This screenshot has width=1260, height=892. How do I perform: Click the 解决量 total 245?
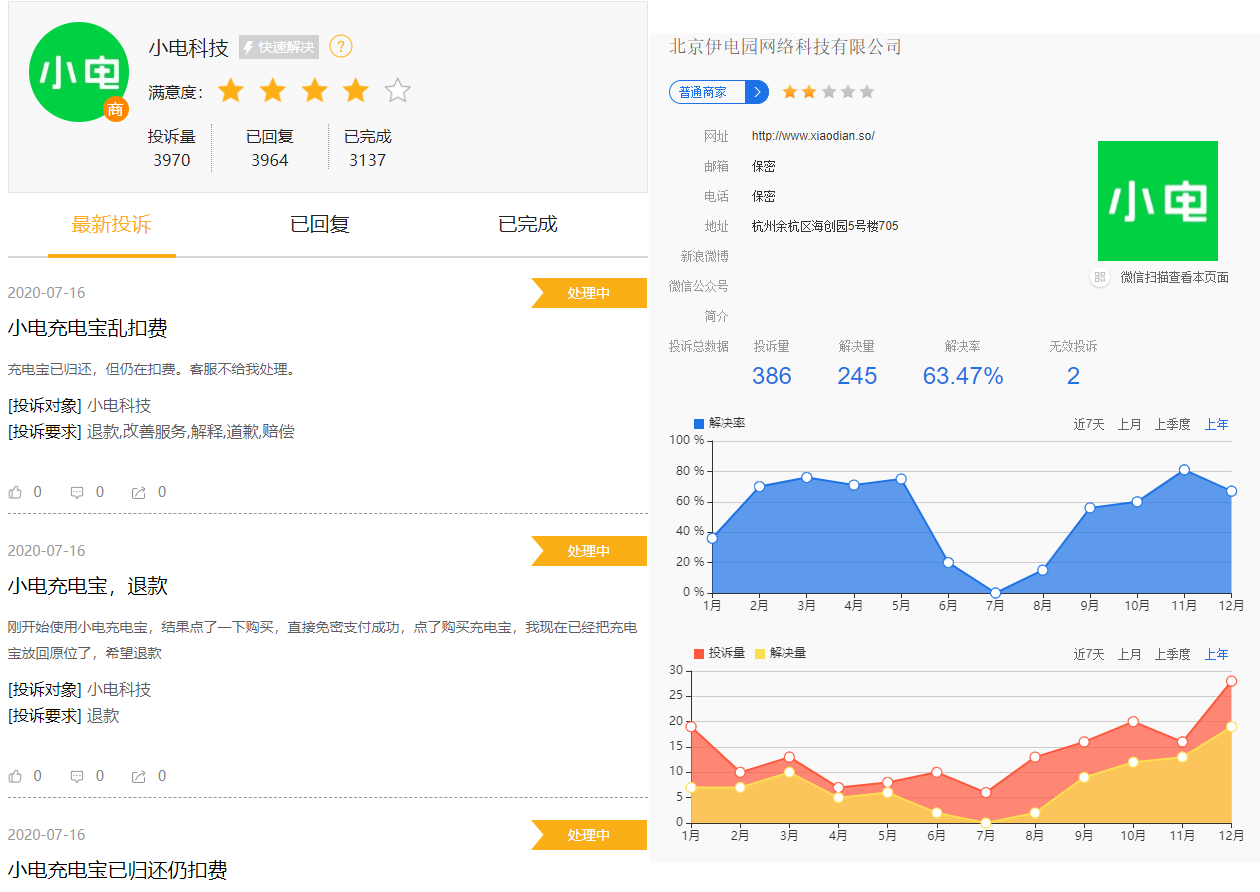pyautogui.click(x=857, y=376)
